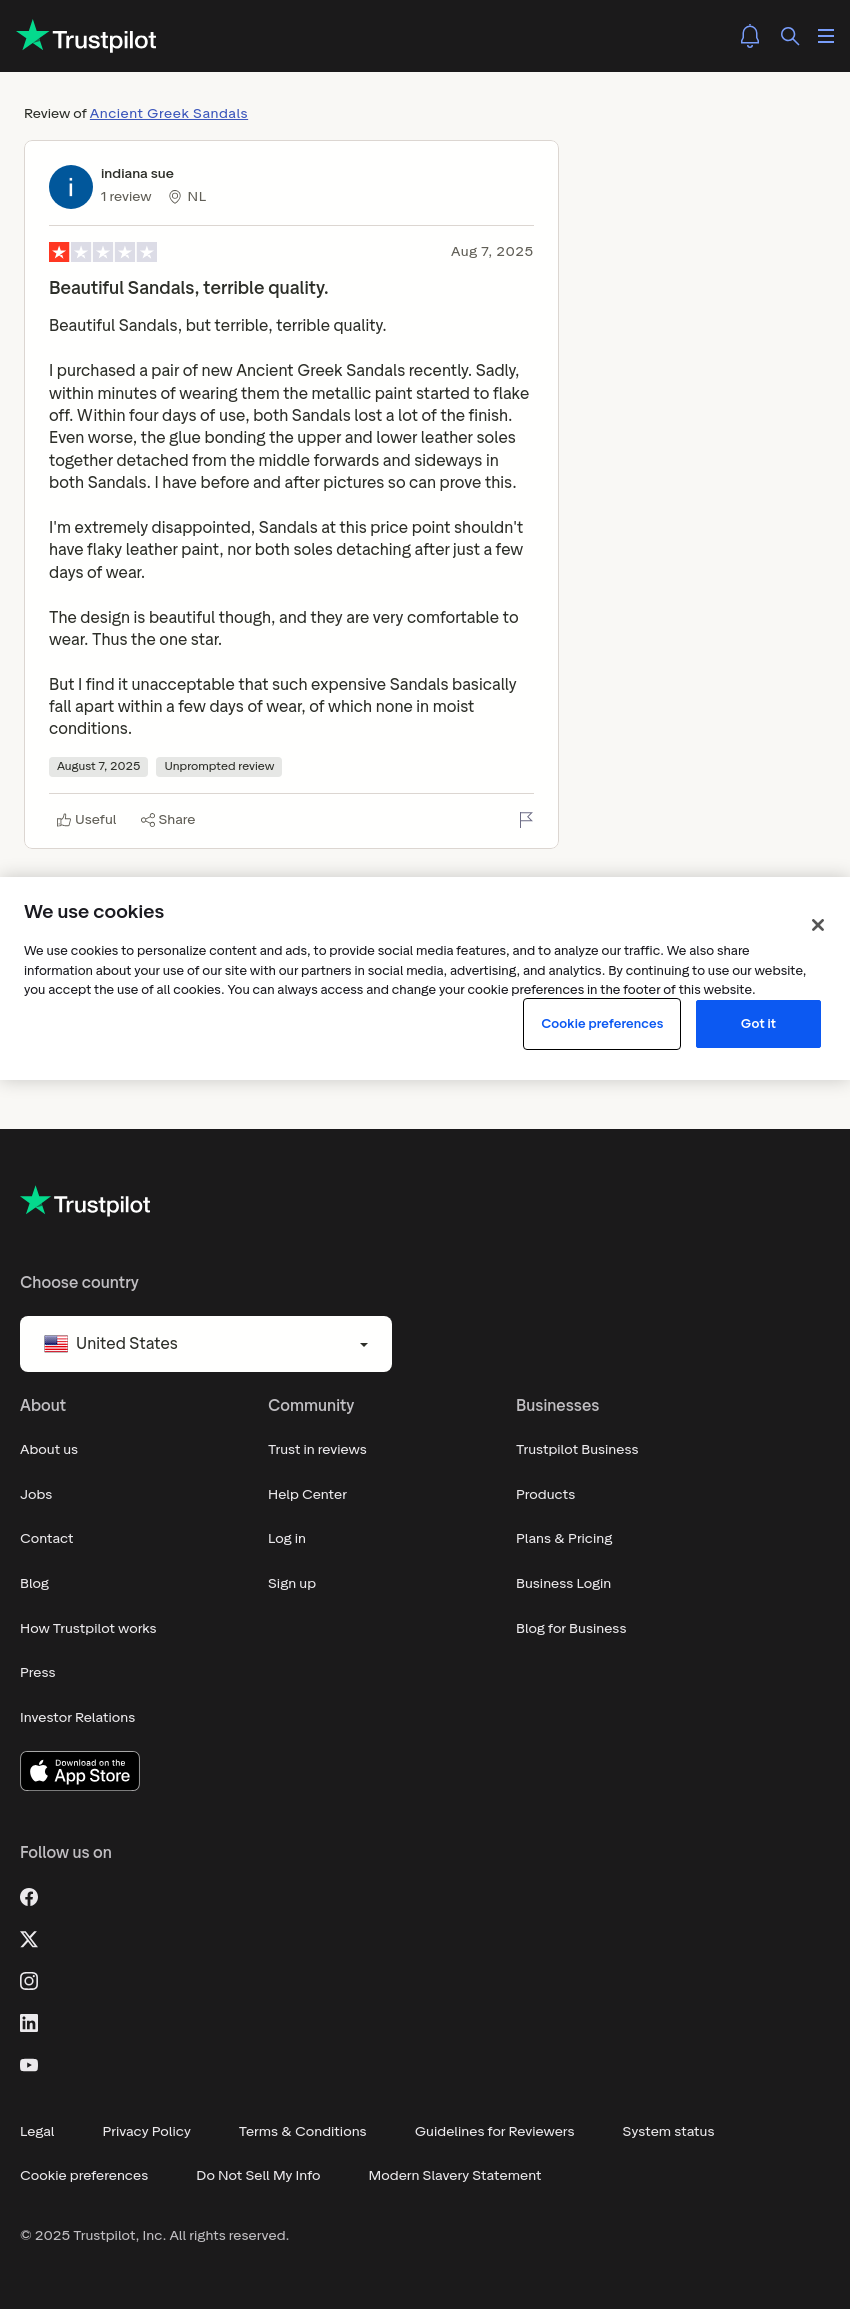Viewport: 850px width, 2309px height.
Task: Click the 'Unprompted review' tag
Action: pos(219,767)
